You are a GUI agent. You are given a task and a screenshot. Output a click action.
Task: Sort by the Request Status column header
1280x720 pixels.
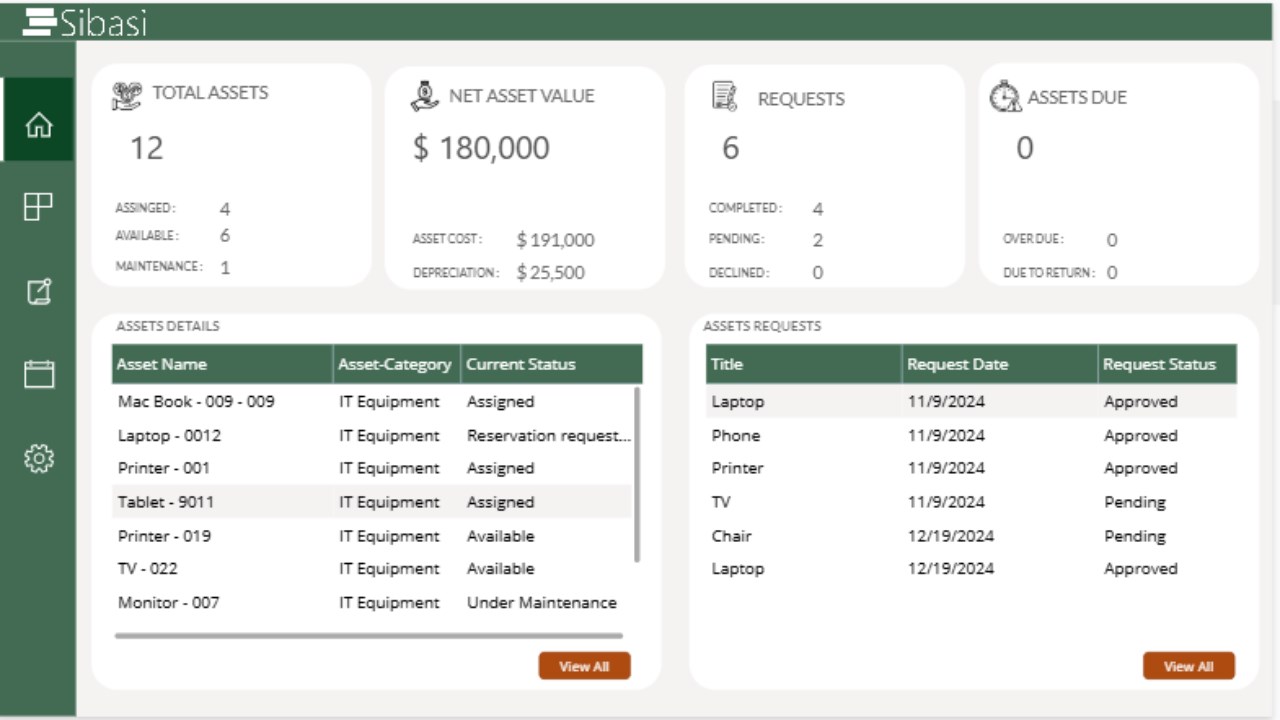[x=1167, y=364]
